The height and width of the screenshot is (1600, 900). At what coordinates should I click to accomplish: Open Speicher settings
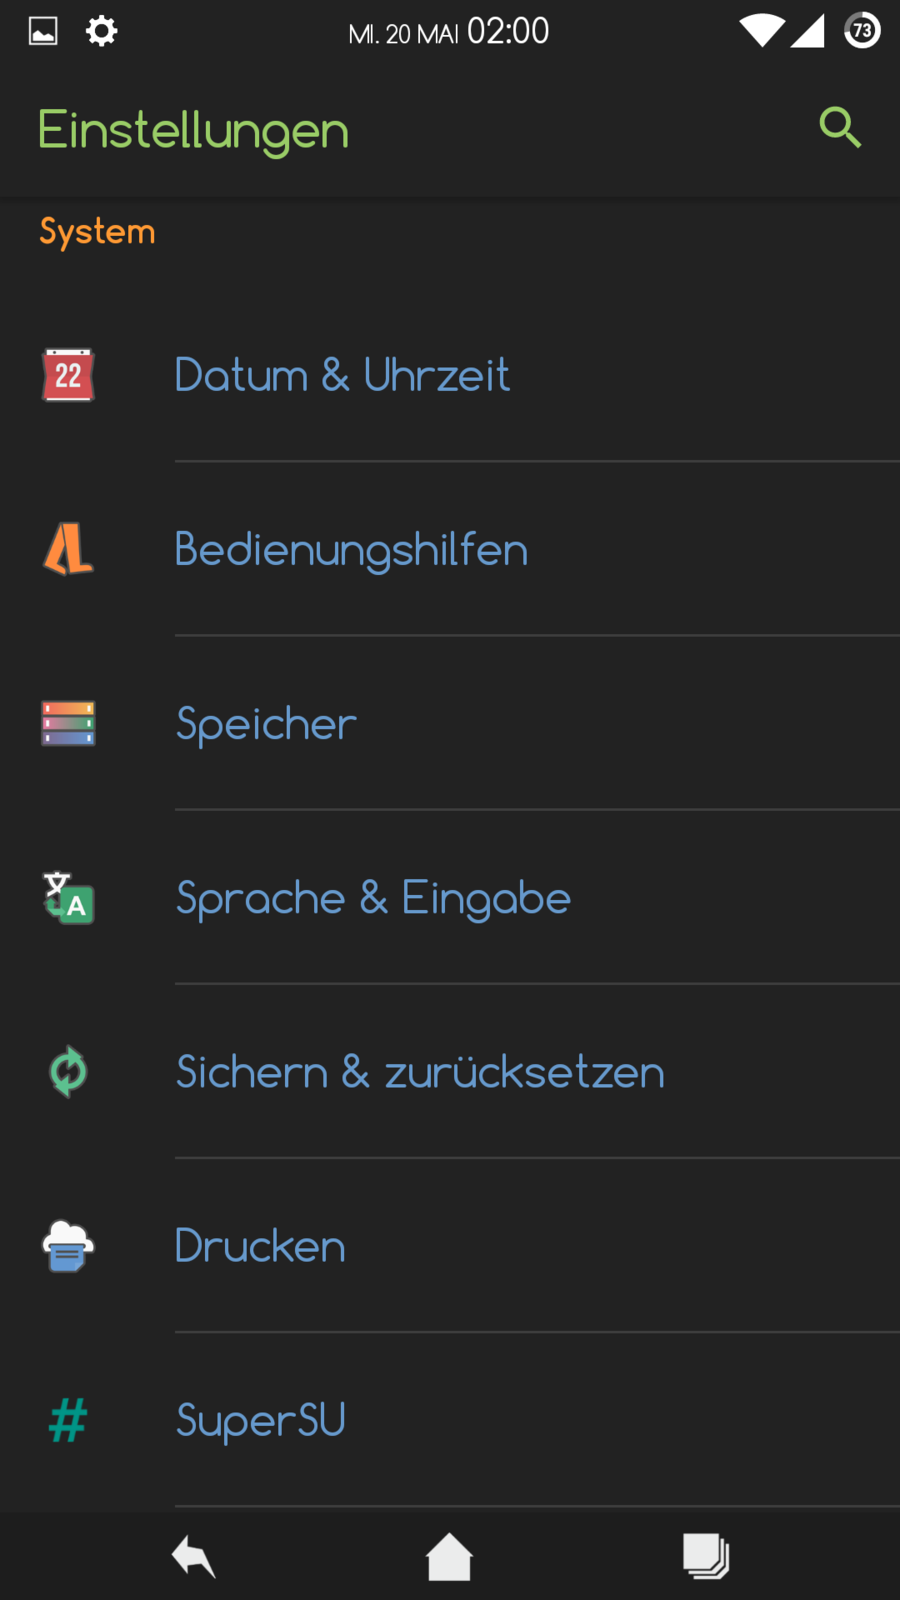[x=266, y=723]
